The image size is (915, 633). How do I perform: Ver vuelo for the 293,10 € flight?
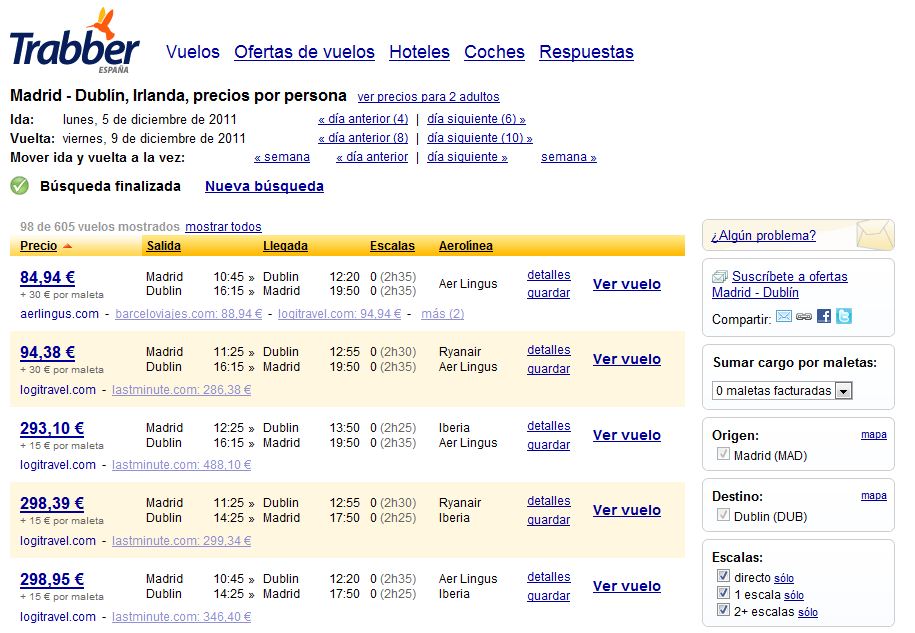click(627, 435)
